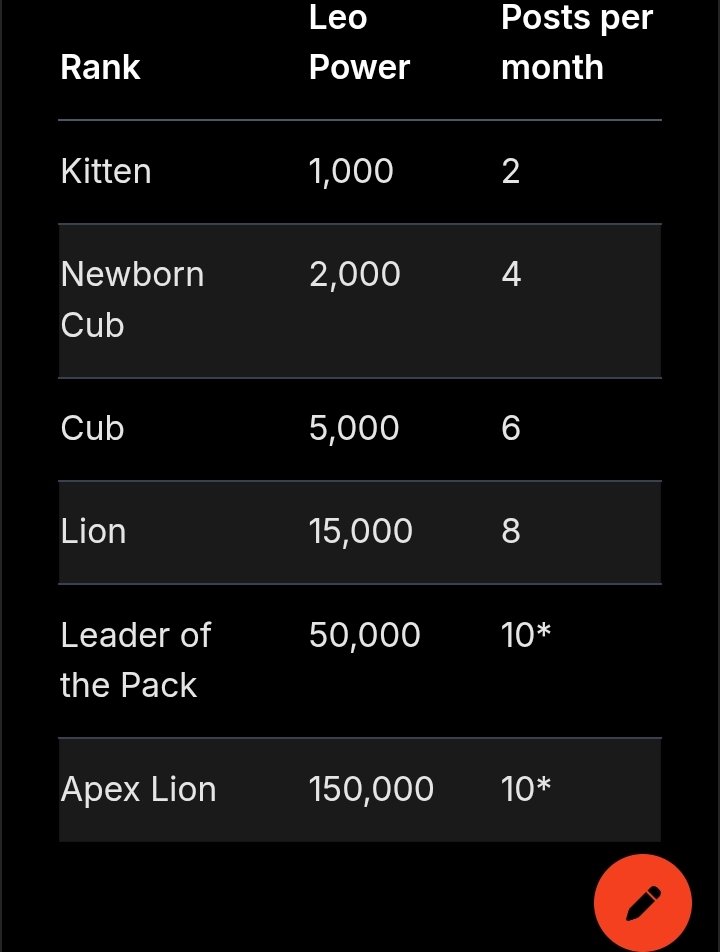Select the Rank column header

[100, 67]
